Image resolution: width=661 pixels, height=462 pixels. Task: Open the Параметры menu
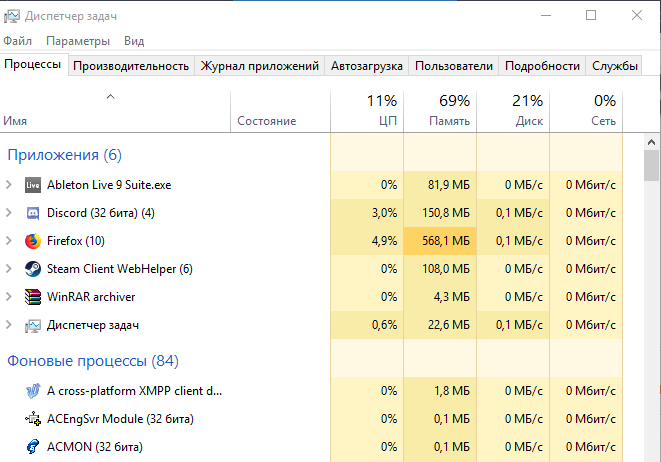pyautogui.click(x=77, y=41)
